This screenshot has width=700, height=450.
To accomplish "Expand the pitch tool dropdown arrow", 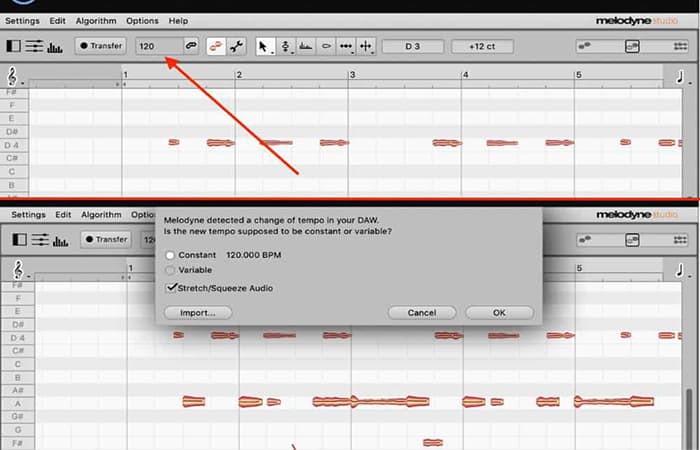I will (x=293, y=53).
